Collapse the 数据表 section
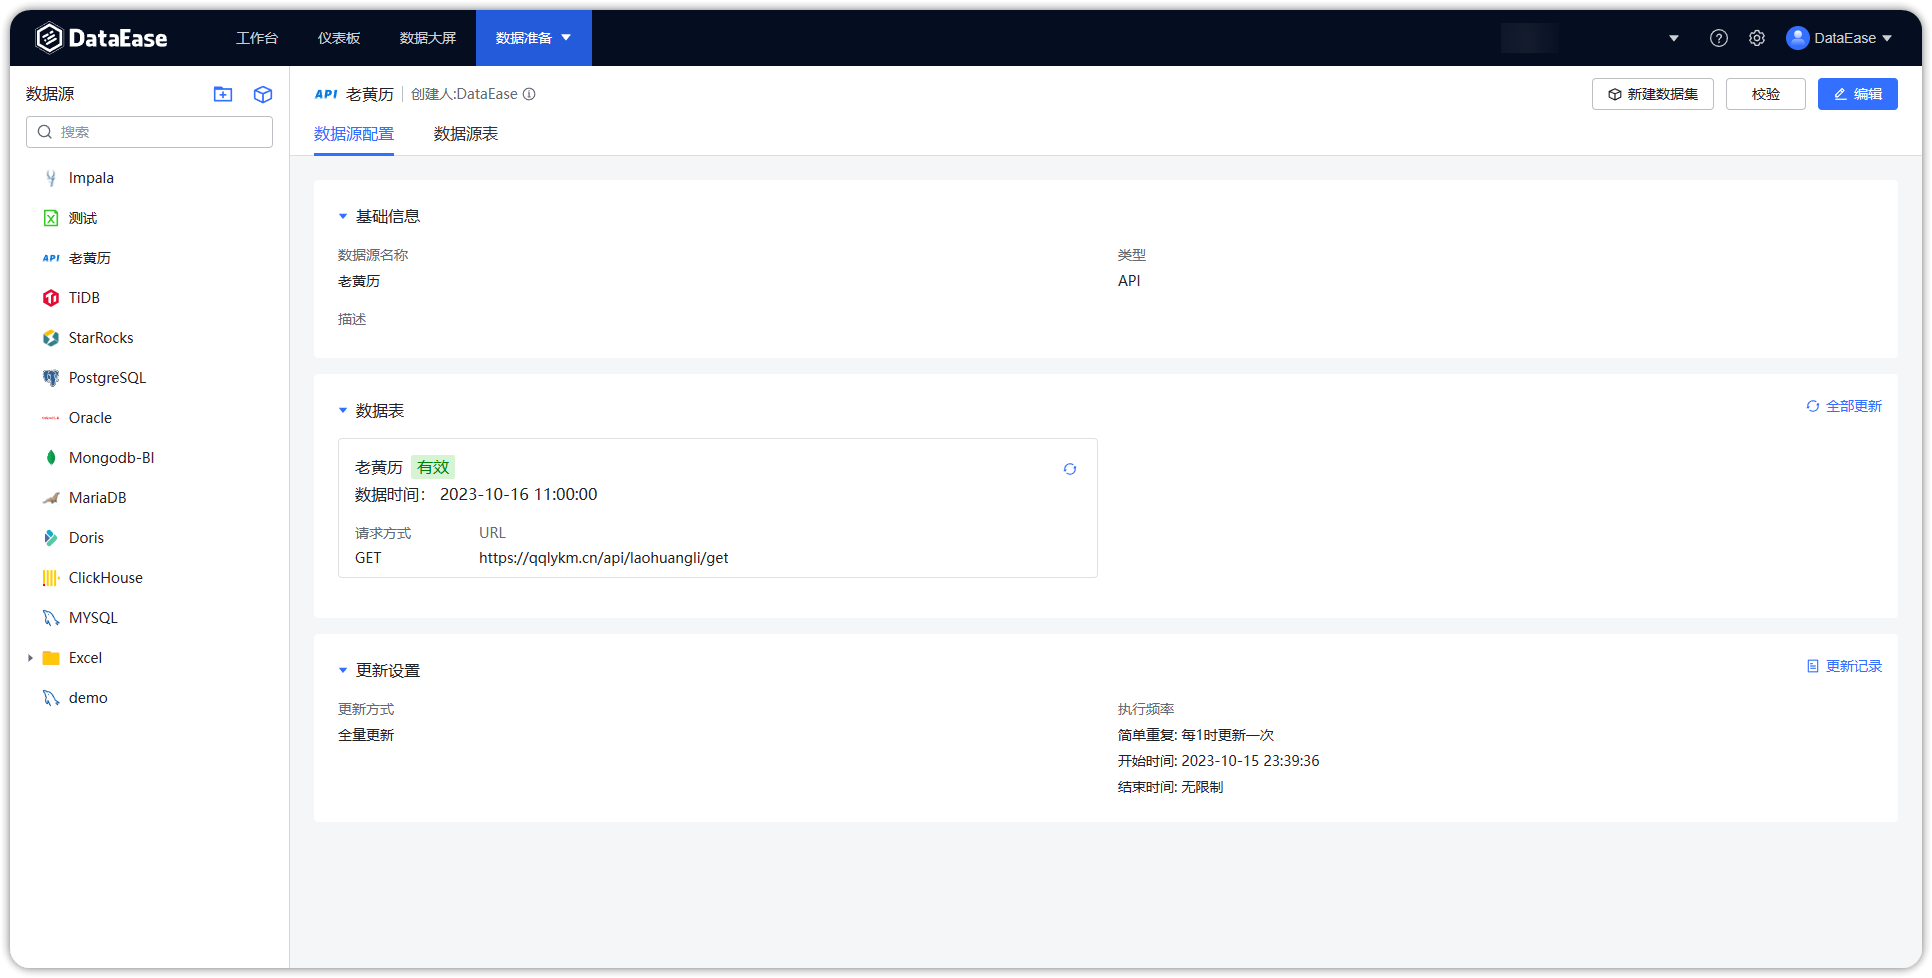1932x978 pixels. [x=342, y=410]
